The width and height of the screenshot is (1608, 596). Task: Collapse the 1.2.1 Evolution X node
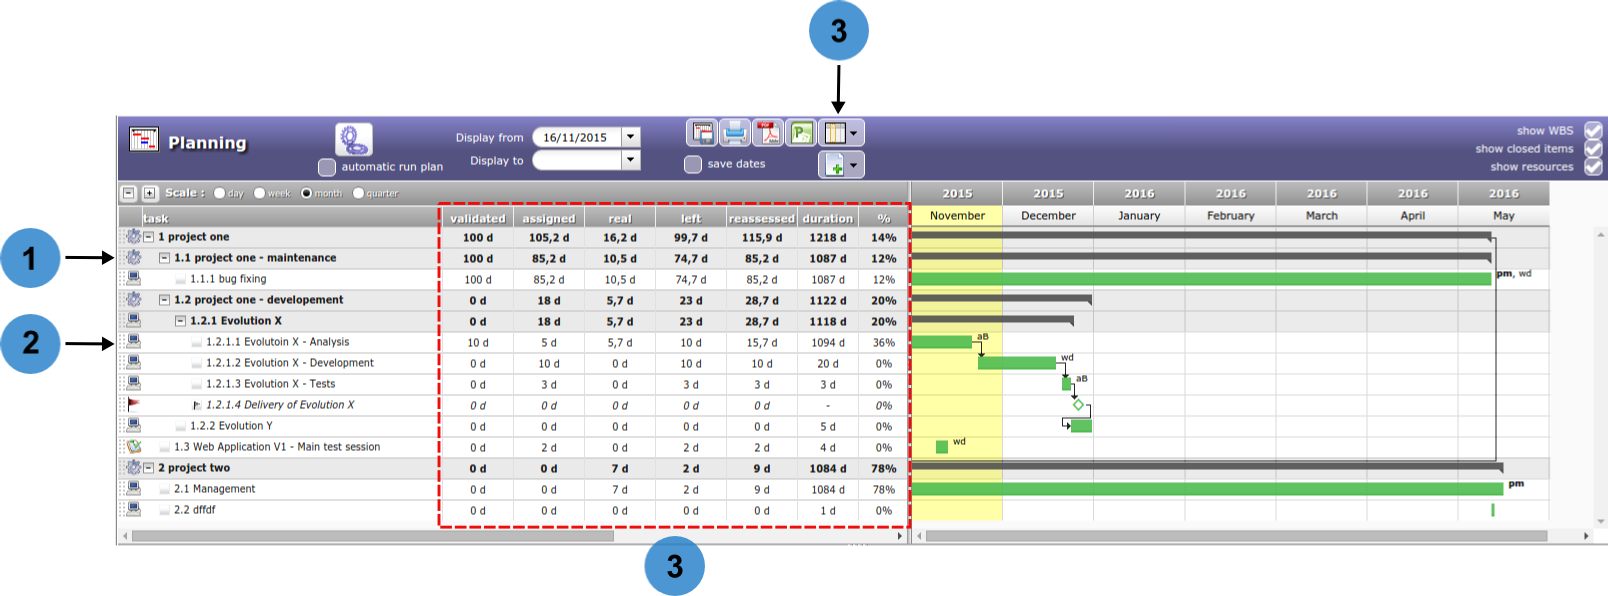[180, 321]
